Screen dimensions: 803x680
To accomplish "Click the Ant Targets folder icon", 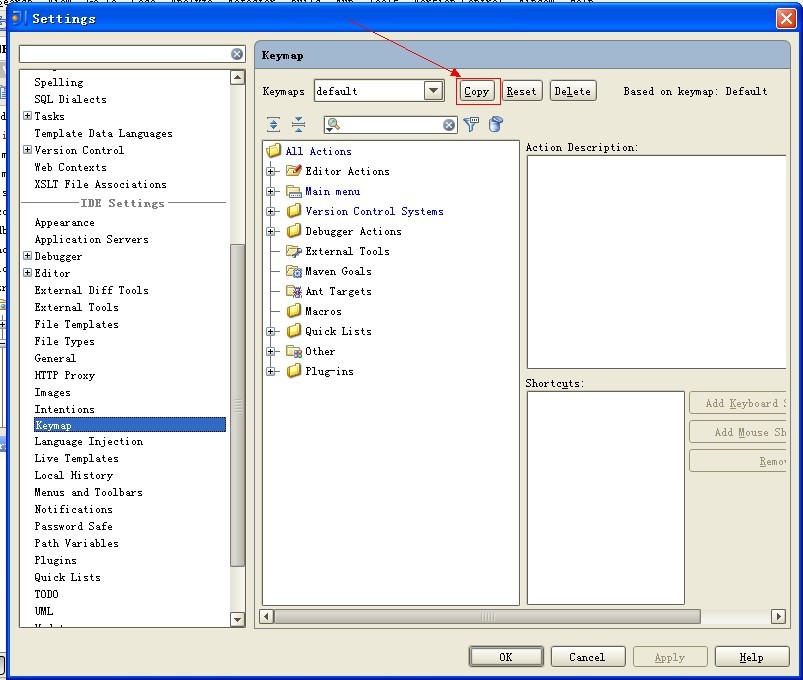I will point(294,291).
